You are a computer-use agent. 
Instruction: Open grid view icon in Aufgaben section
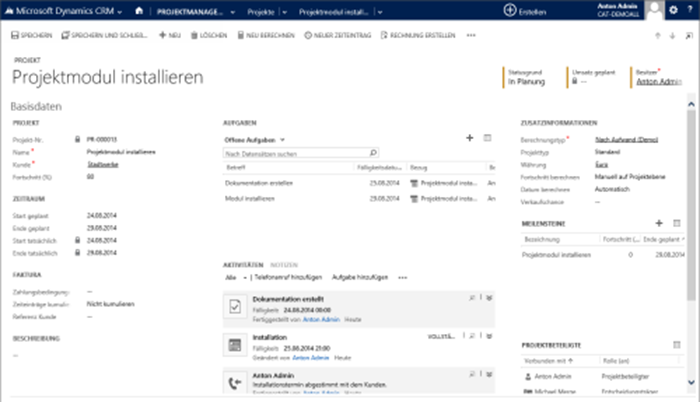click(x=487, y=137)
